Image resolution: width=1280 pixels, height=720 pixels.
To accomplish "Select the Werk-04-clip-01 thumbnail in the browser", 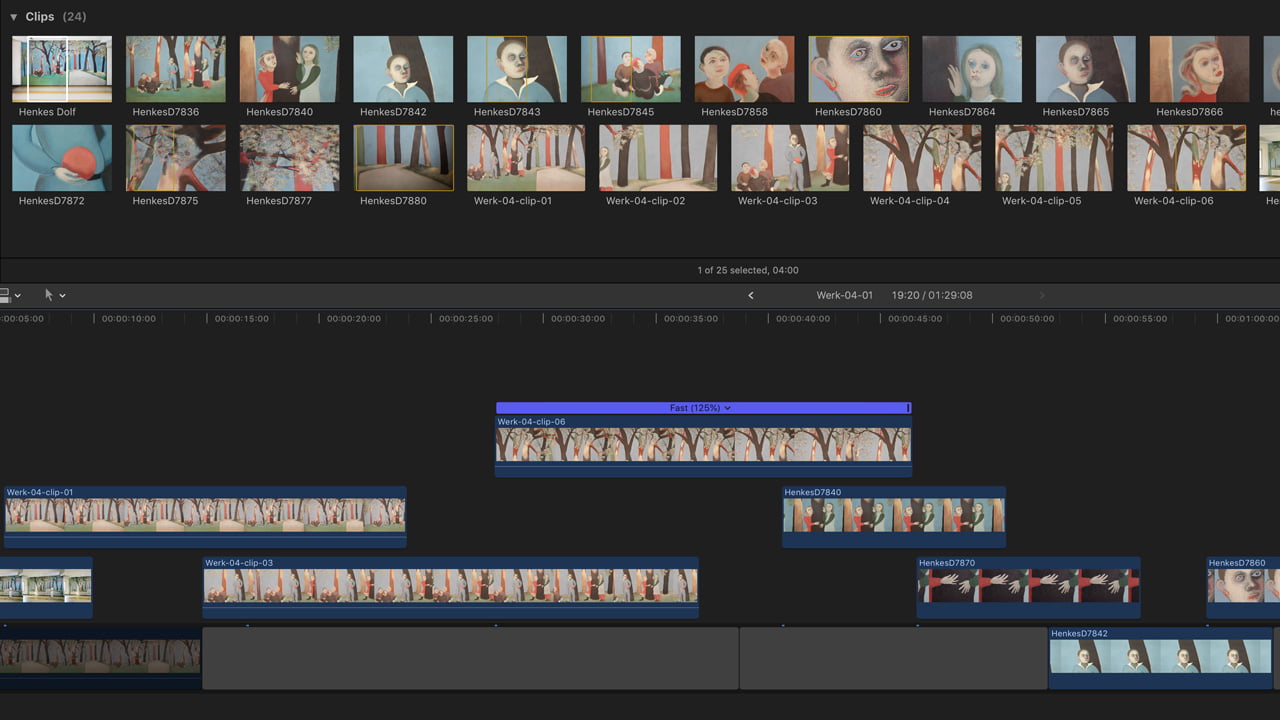I will [x=526, y=158].
